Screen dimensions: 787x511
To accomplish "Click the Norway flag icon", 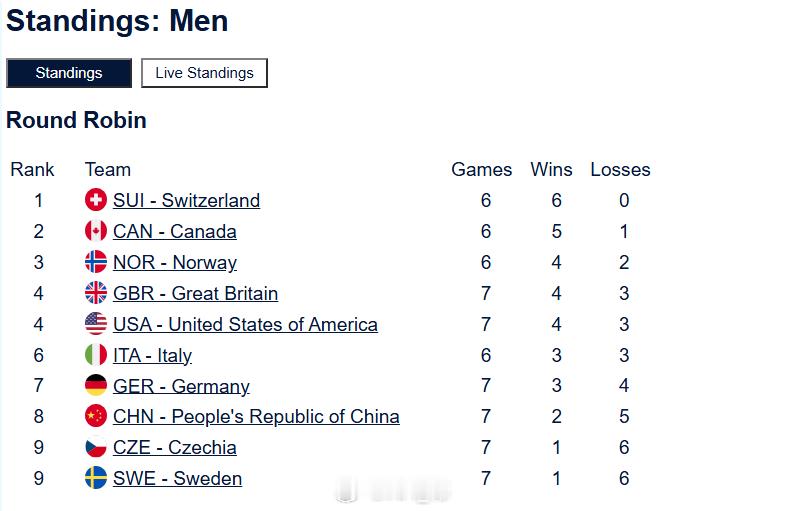I will tap(96, 262).
